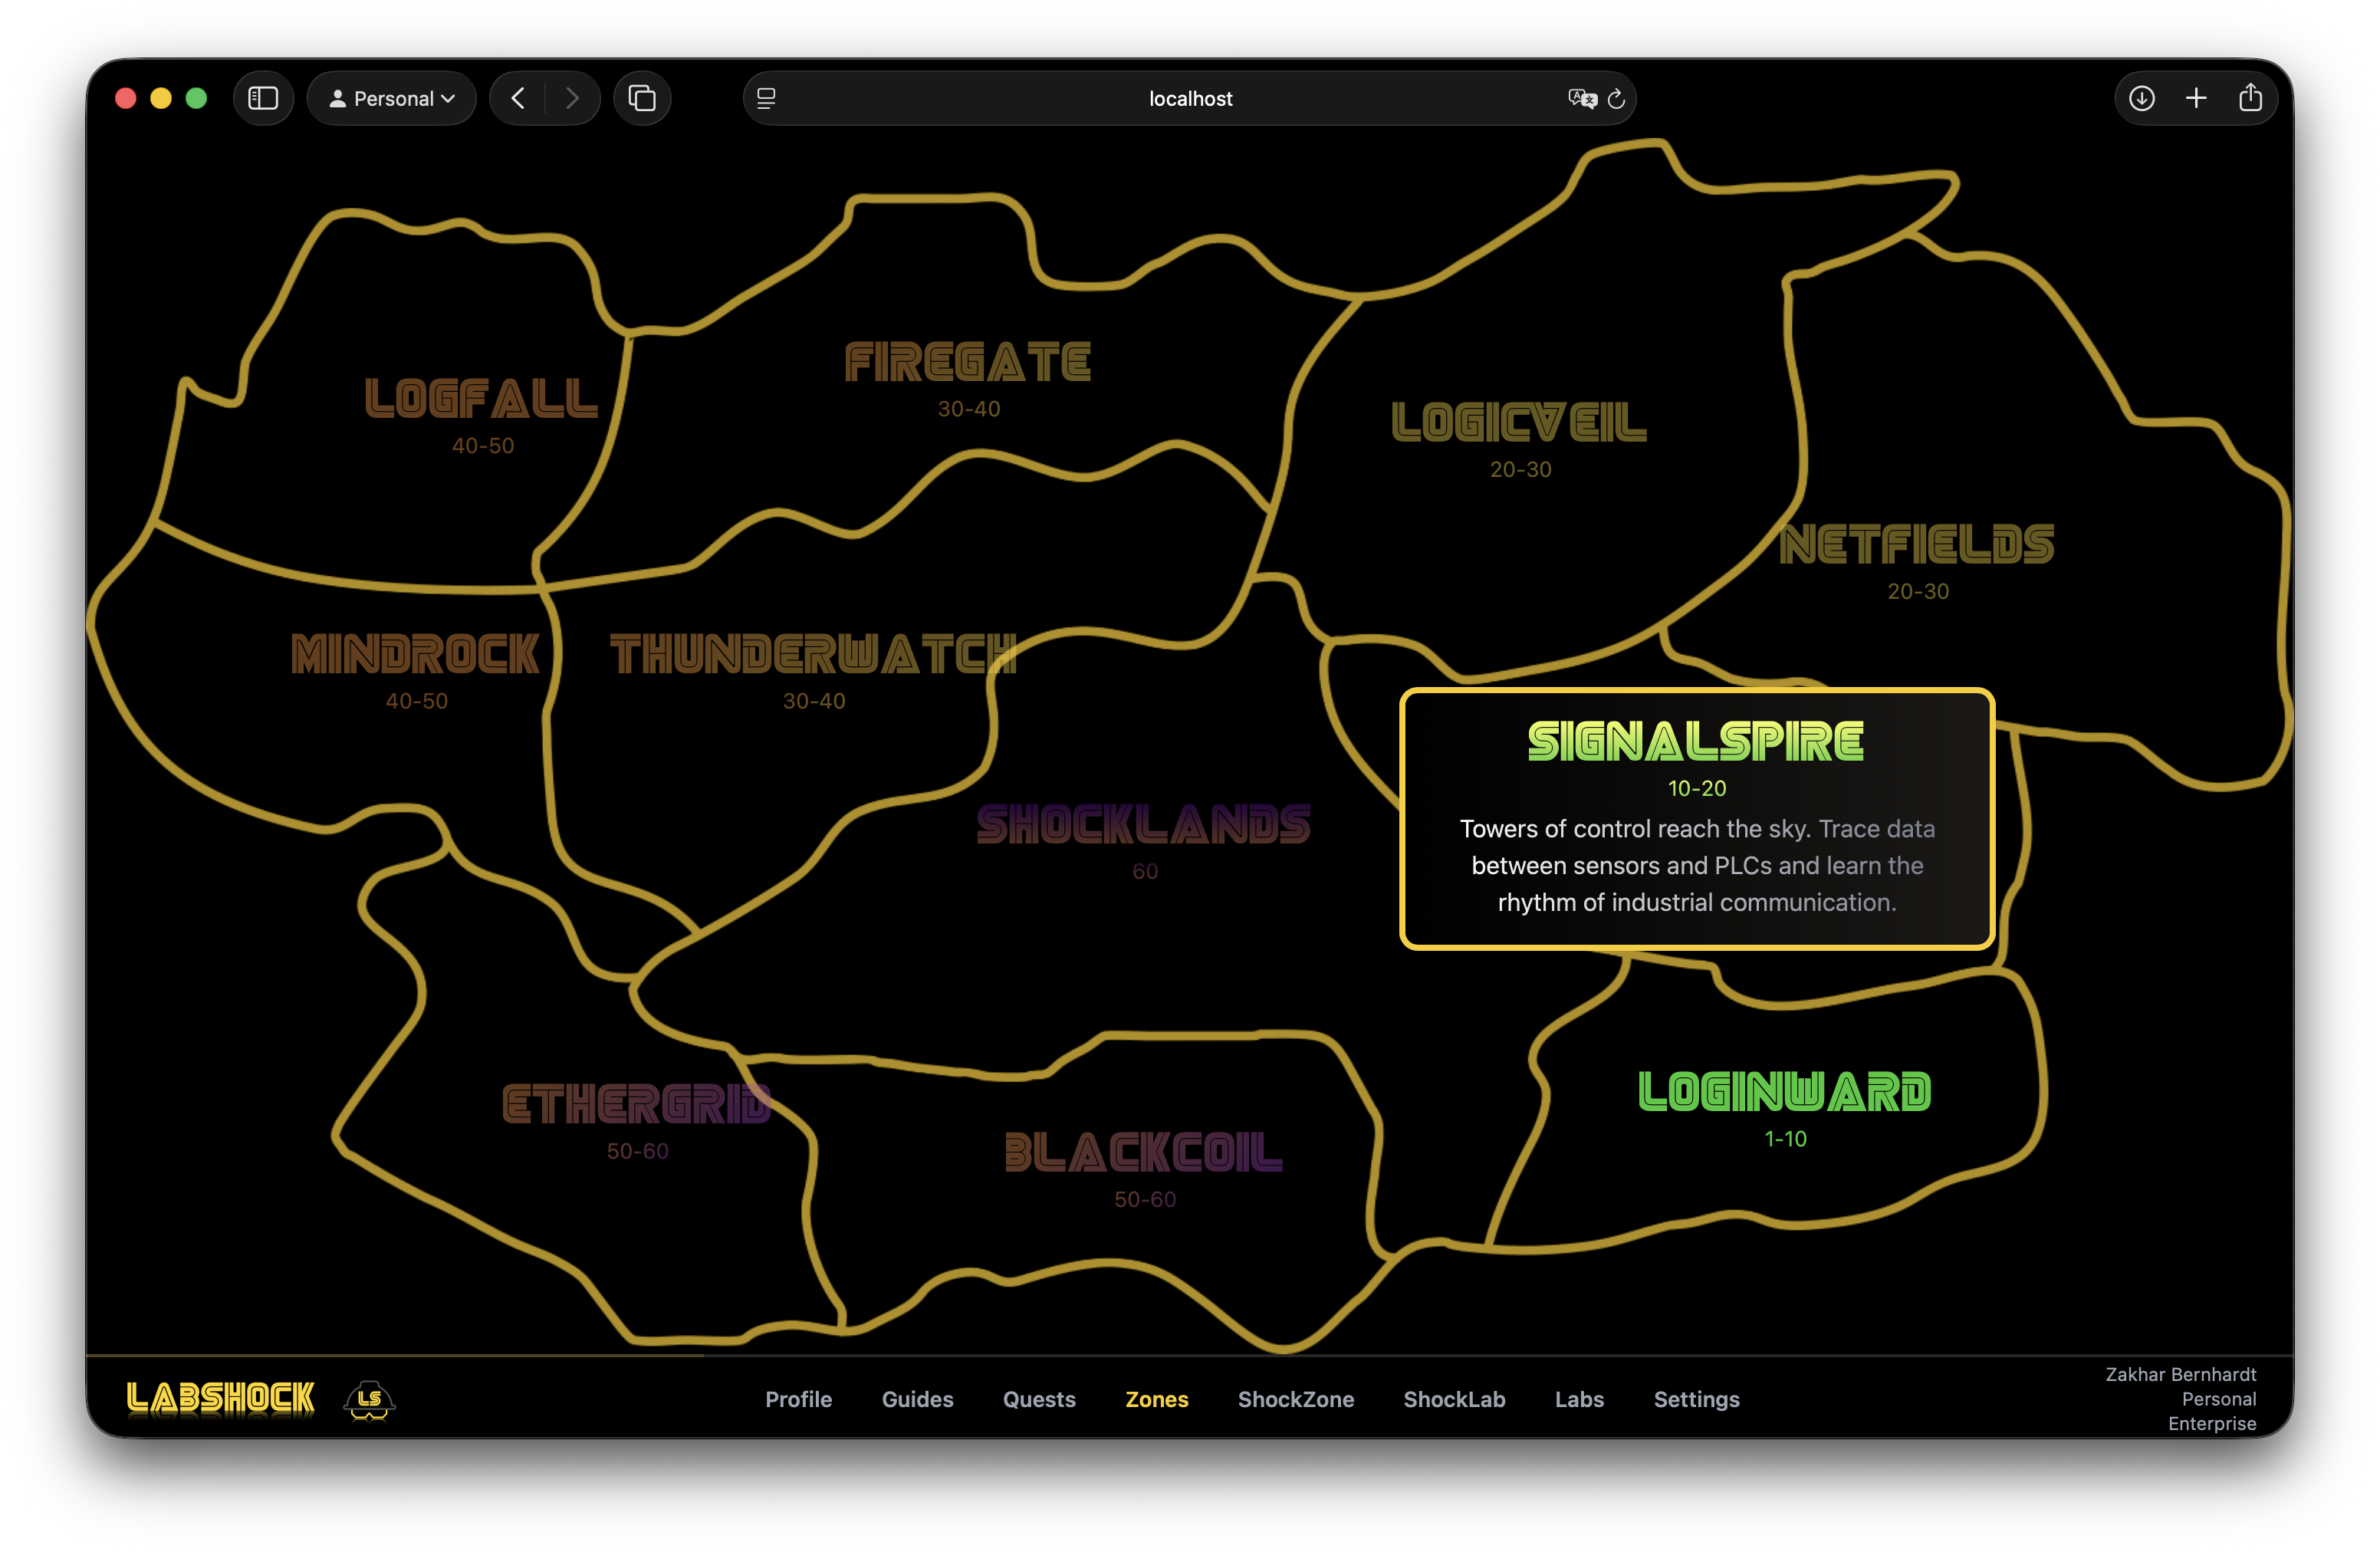Expand the Personal profile dropdown

[x=392, y=98]
